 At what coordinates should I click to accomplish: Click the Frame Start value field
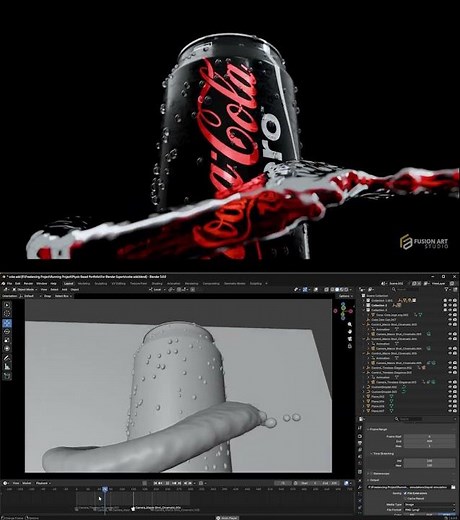[429, 436]
